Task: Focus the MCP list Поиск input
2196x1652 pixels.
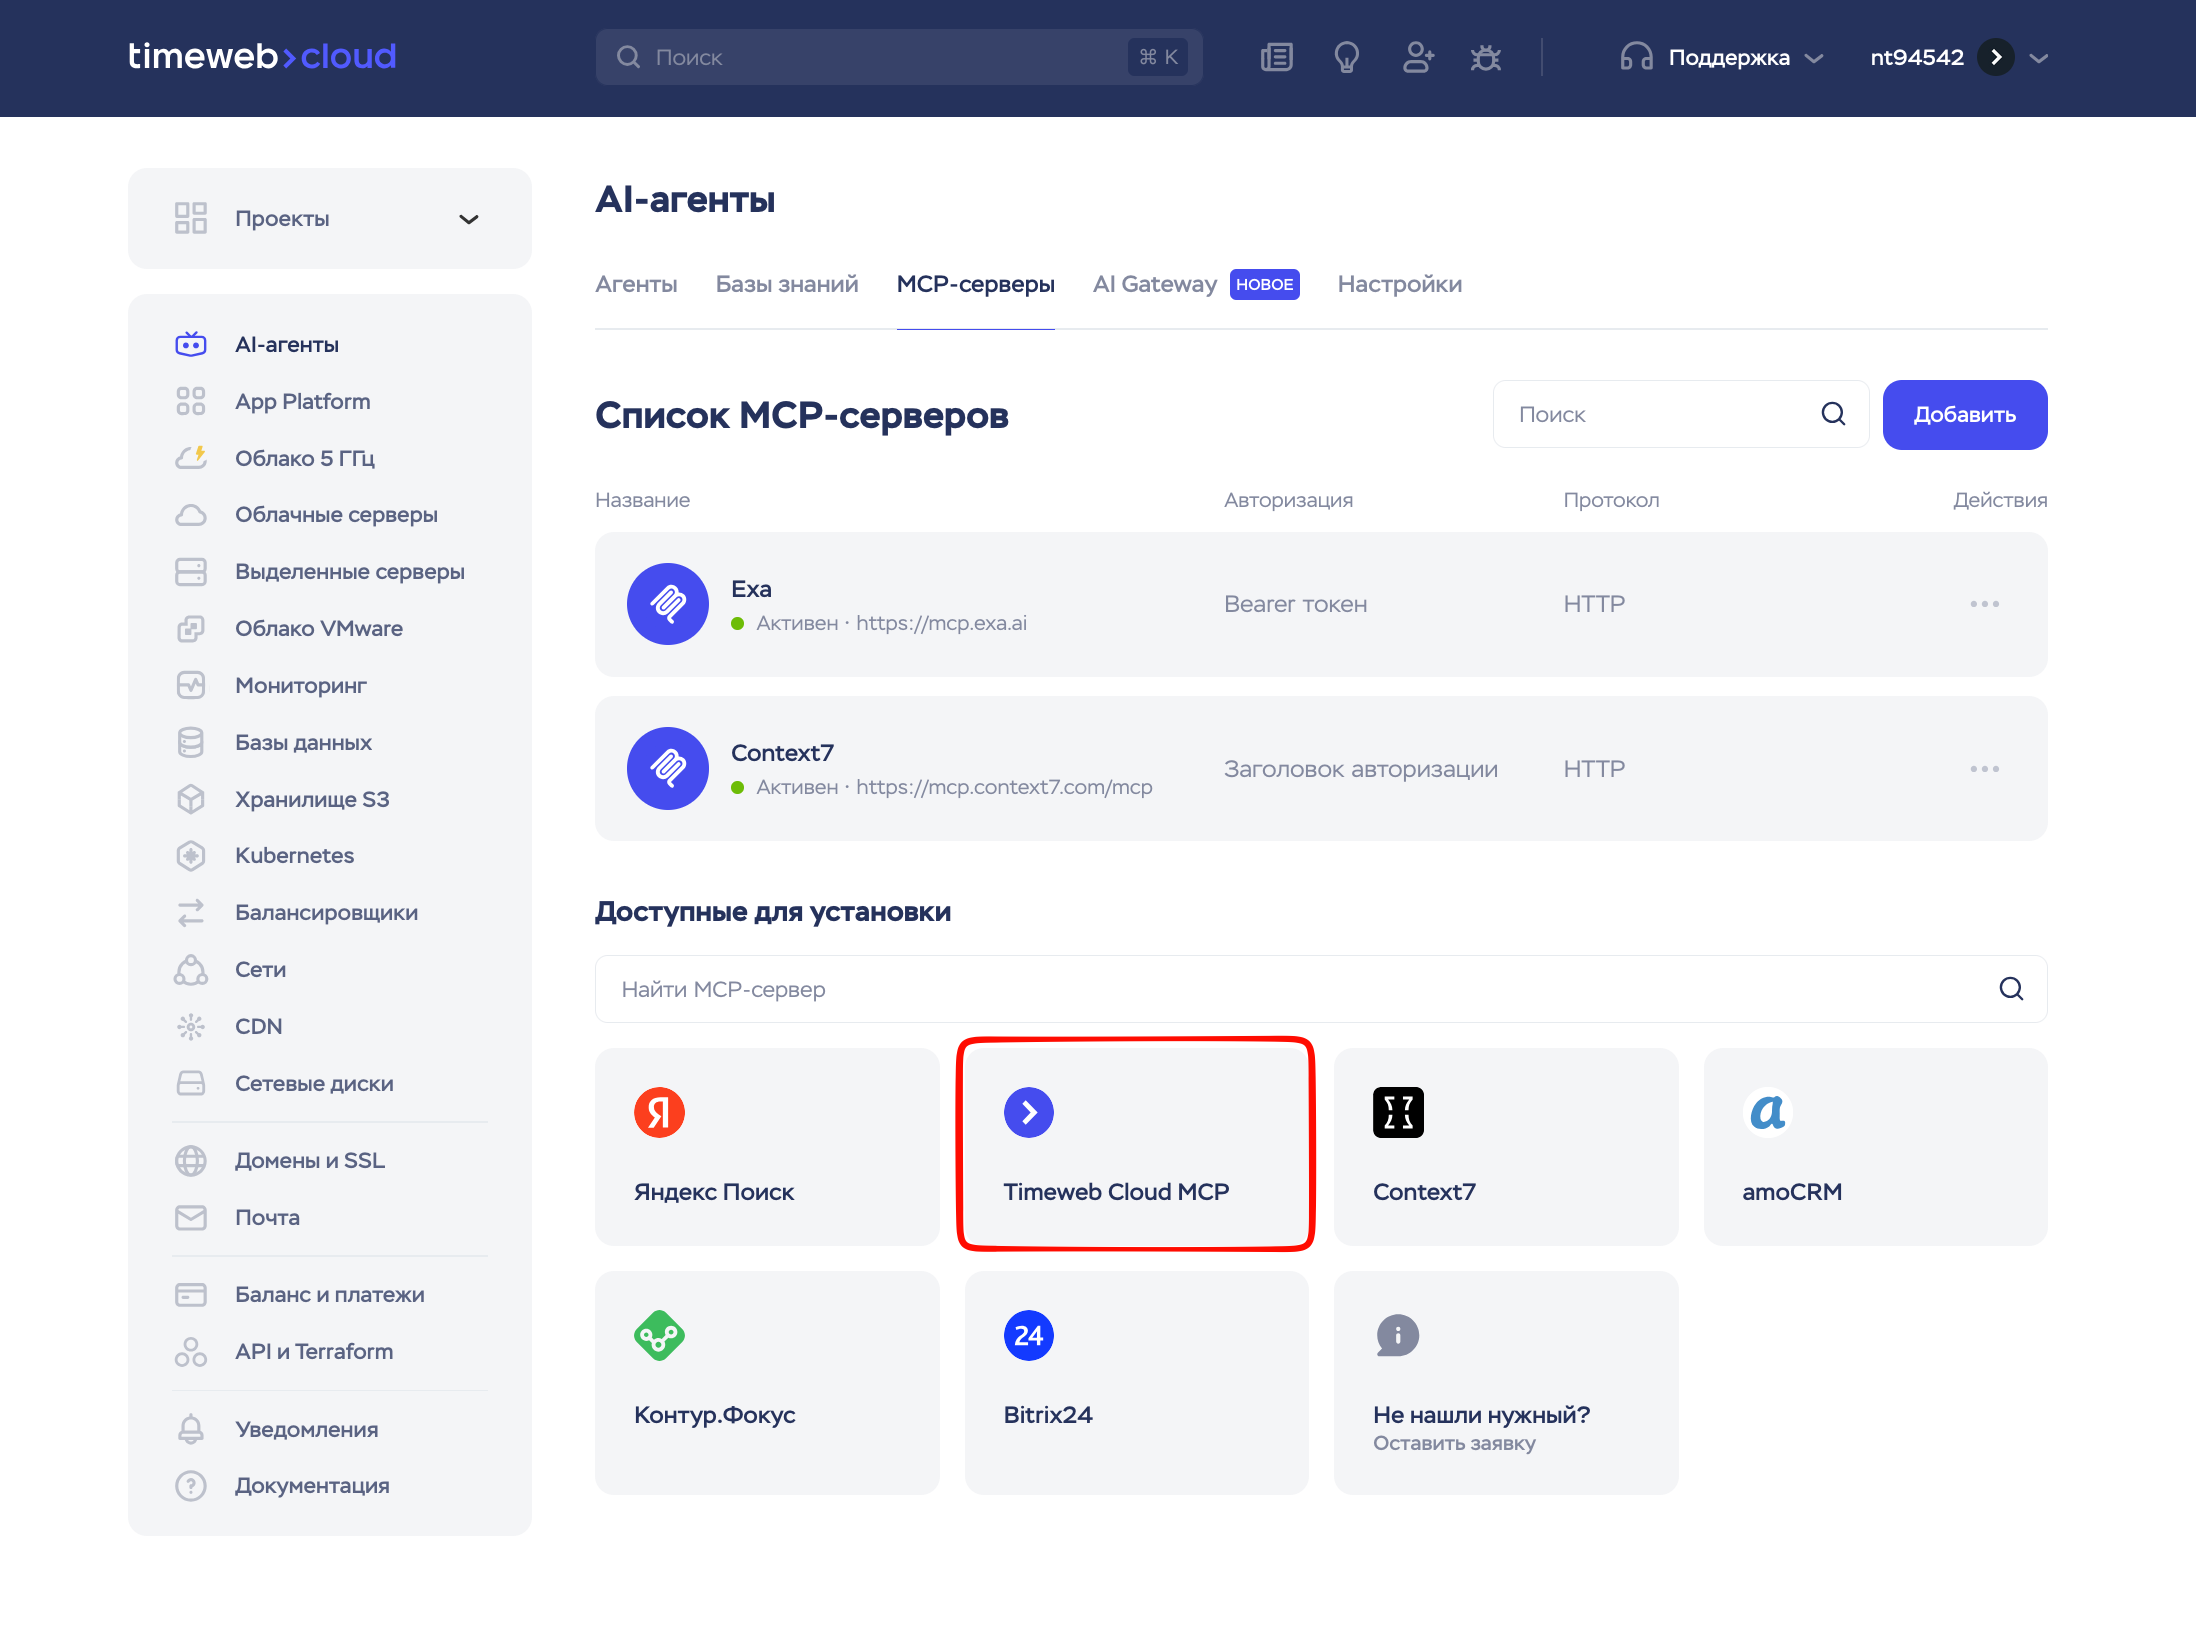Action: (x=1680, y=414)
